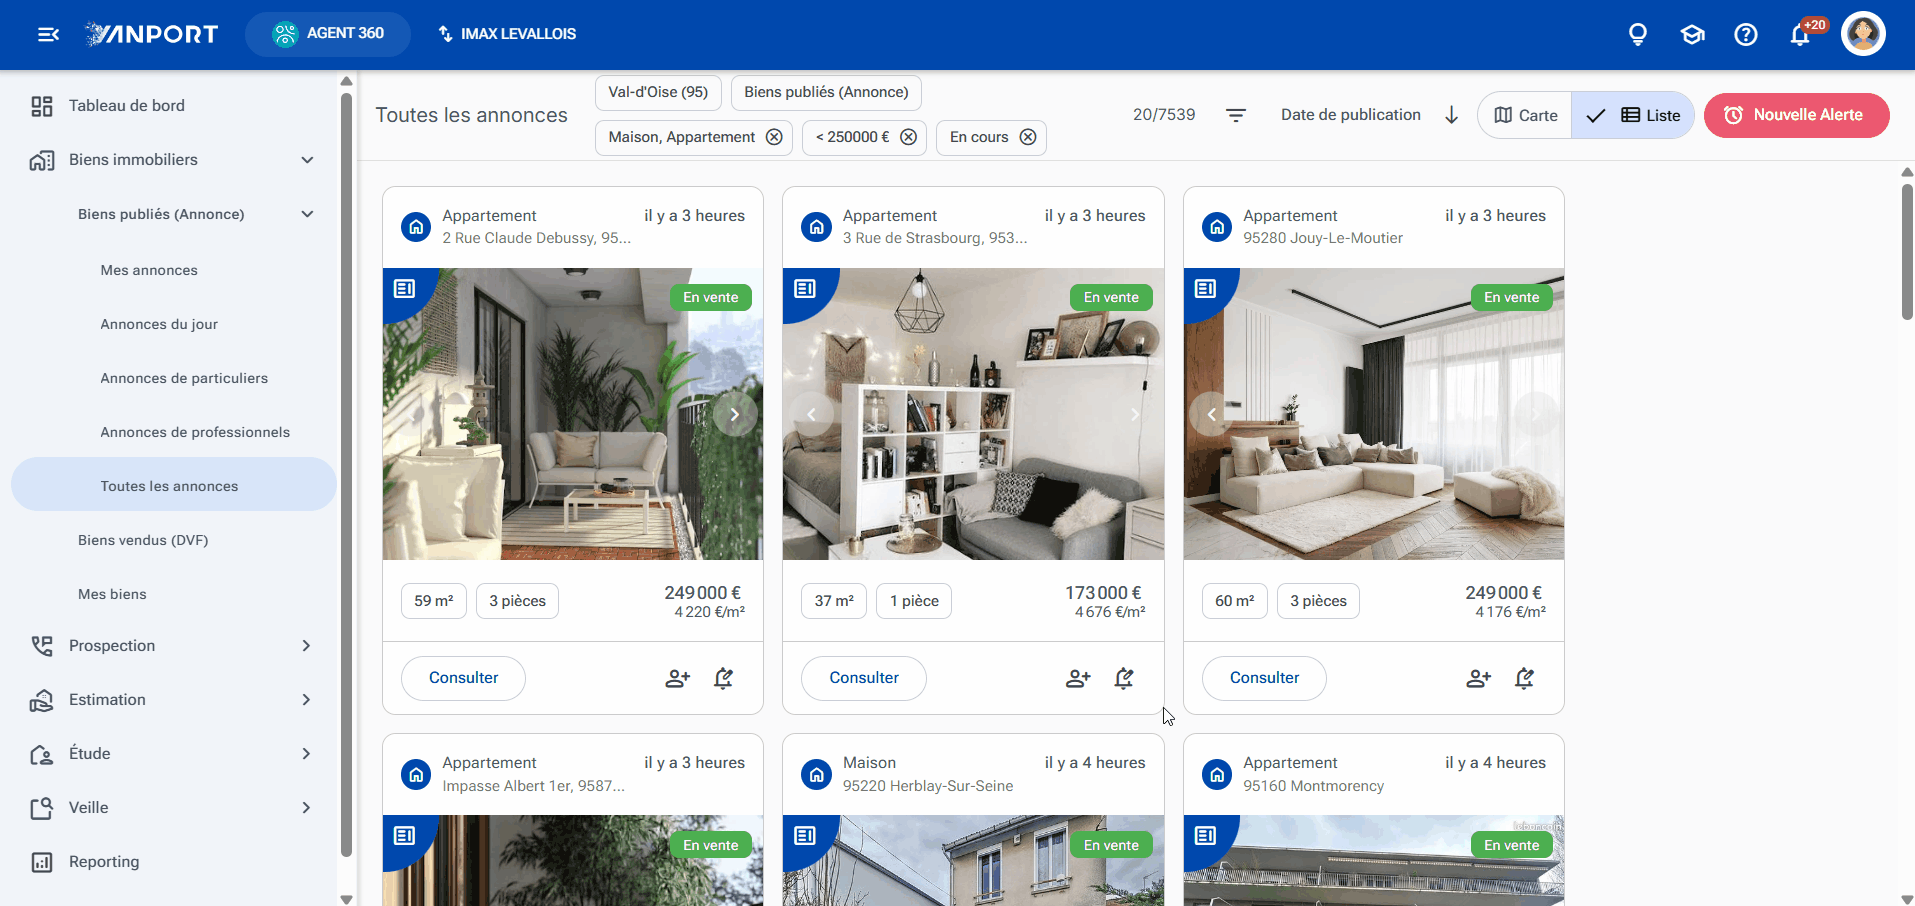The width and height of the screenshot is (1915, 906).
Task: Switch to Carte map view
Action: point(1525,115)
